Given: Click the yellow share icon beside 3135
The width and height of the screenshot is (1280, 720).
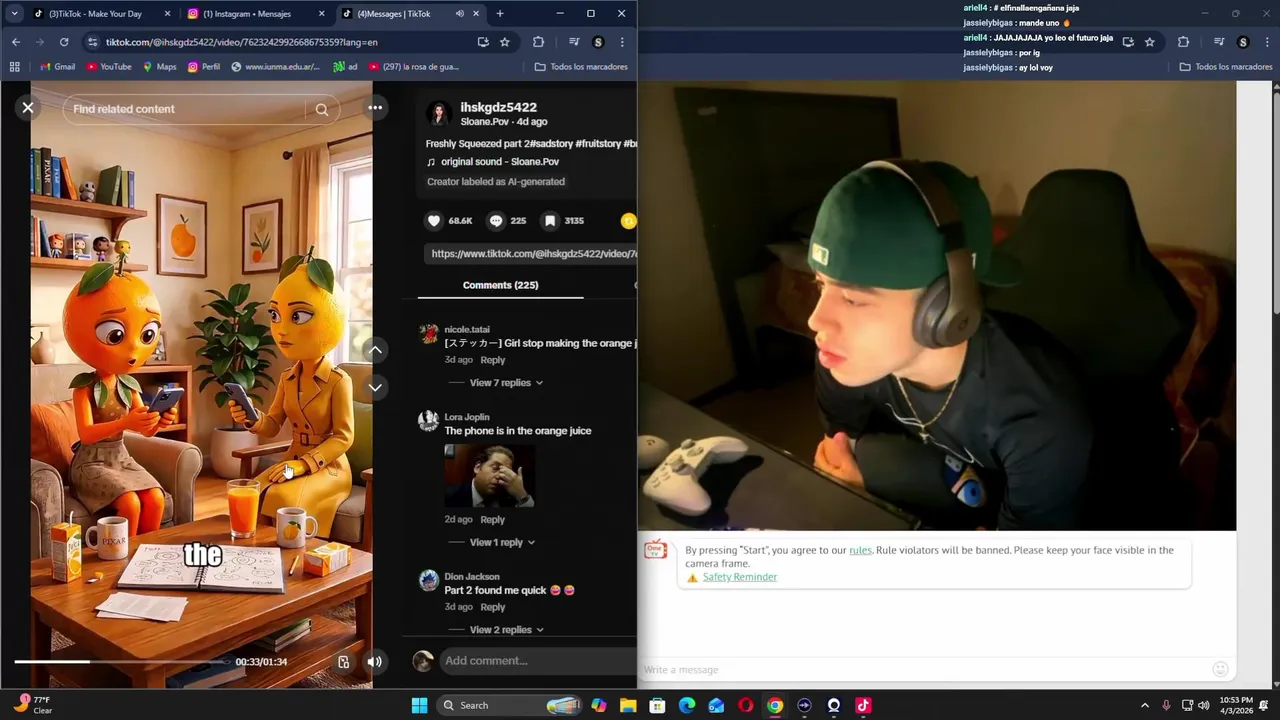Looking at the screenshot, I should click(628, 221).
